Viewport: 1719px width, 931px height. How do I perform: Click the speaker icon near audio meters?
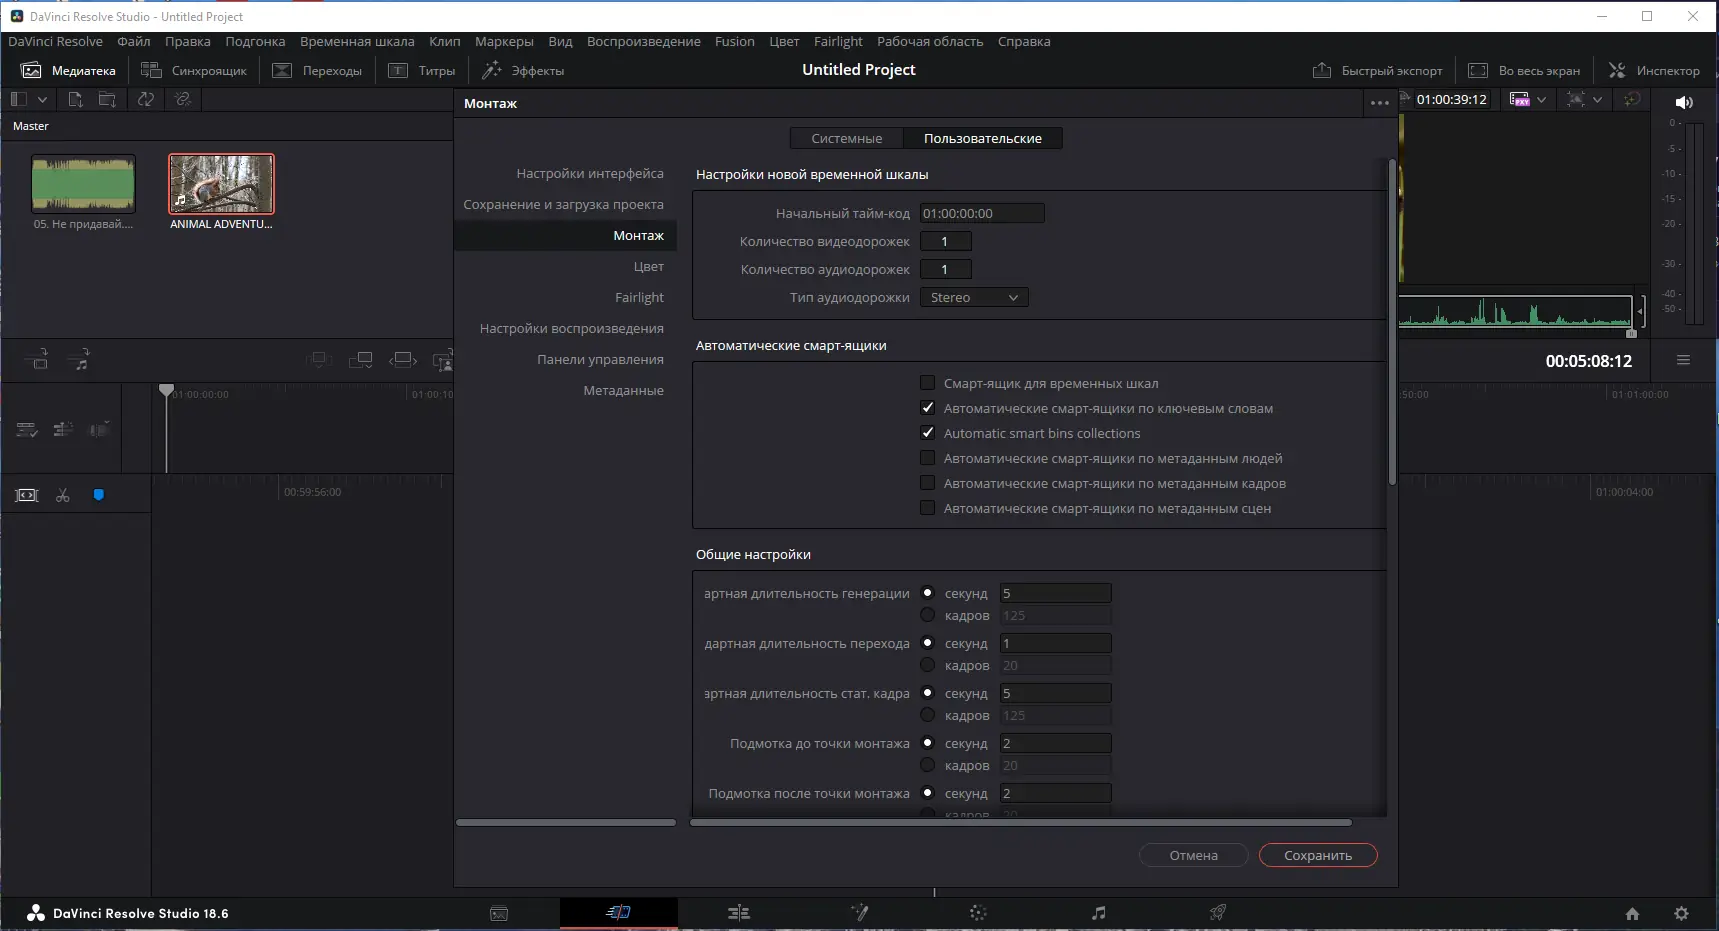[x=1685, y=102]
